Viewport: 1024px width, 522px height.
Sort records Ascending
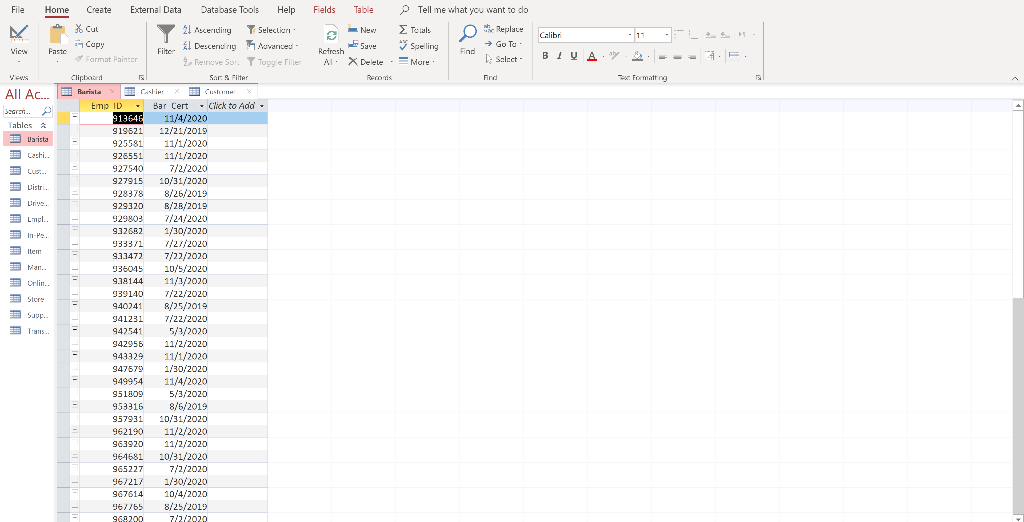[207, 30]
